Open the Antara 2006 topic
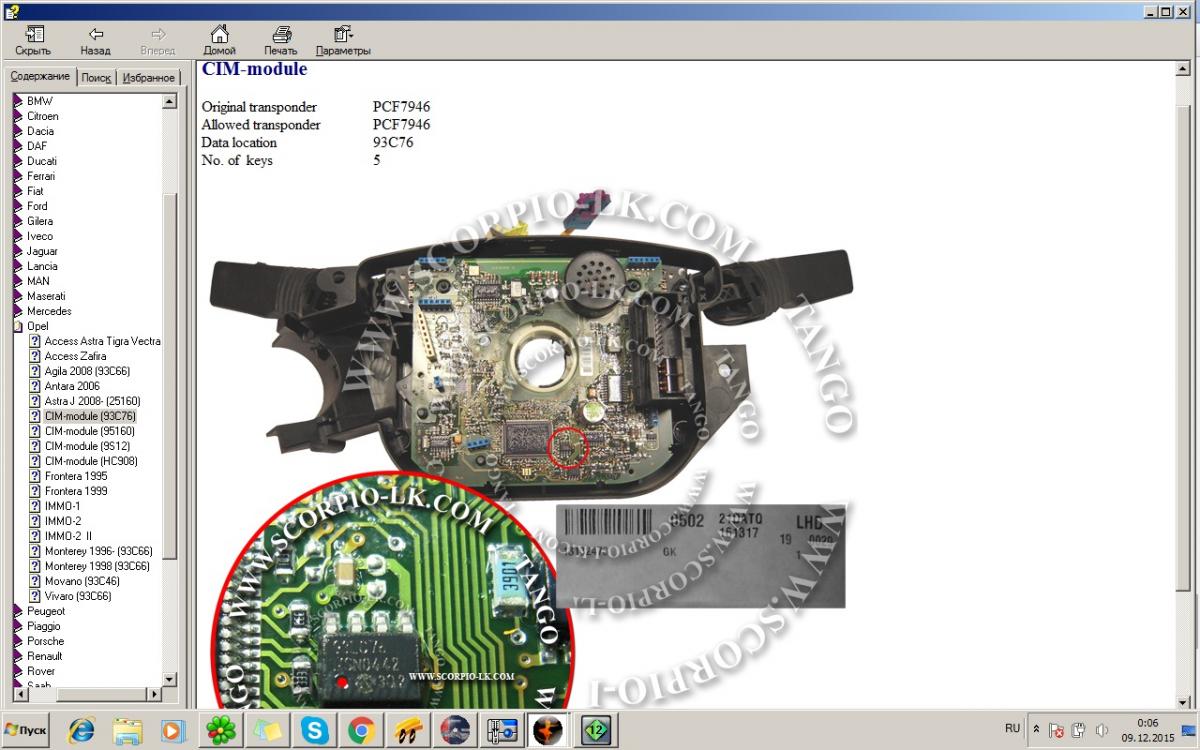The height and width of the screenshot is (750, 1200). (72, 386)
